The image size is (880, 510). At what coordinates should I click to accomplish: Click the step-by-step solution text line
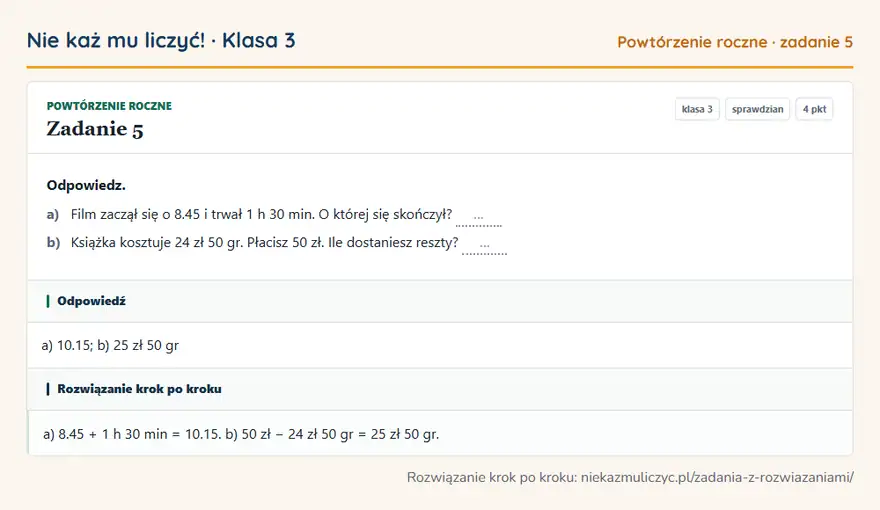tap(241, 434)
